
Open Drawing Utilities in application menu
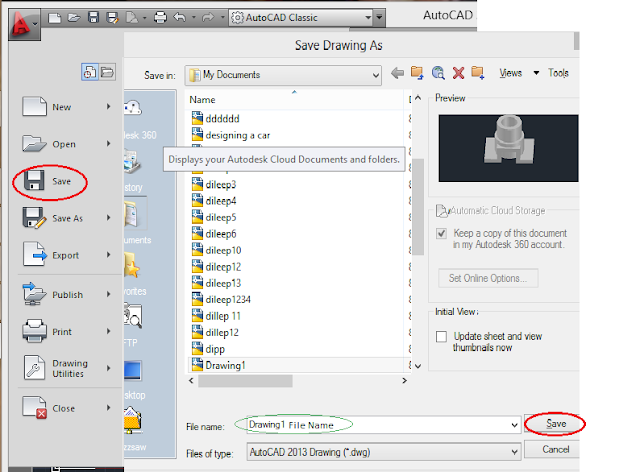point(67,368)
